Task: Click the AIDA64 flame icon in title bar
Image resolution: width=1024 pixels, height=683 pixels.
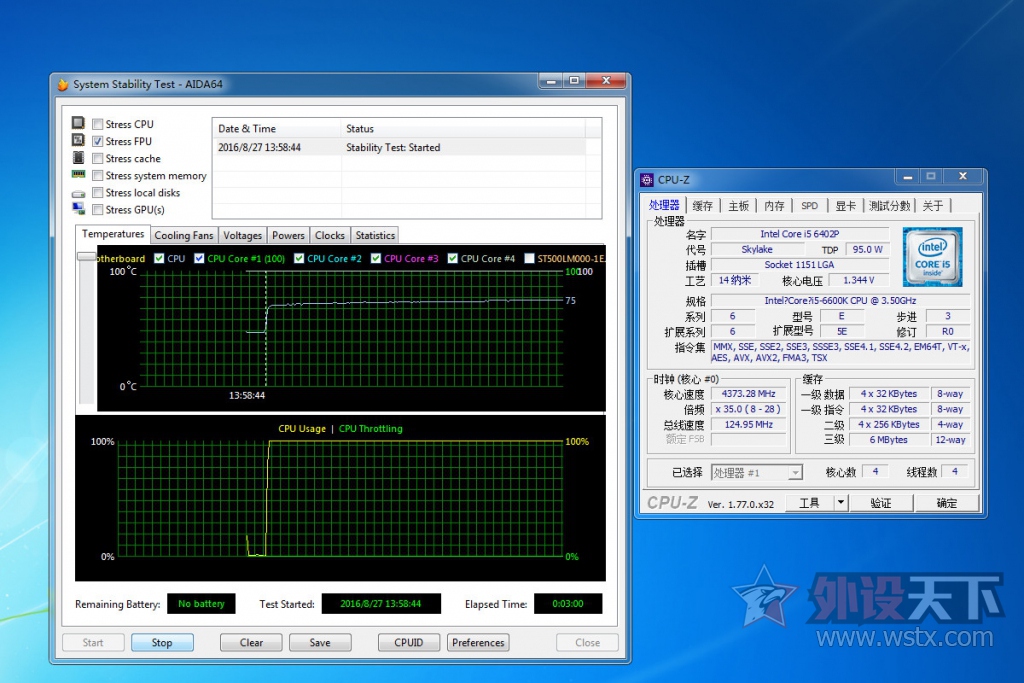Action: (63, 84)
